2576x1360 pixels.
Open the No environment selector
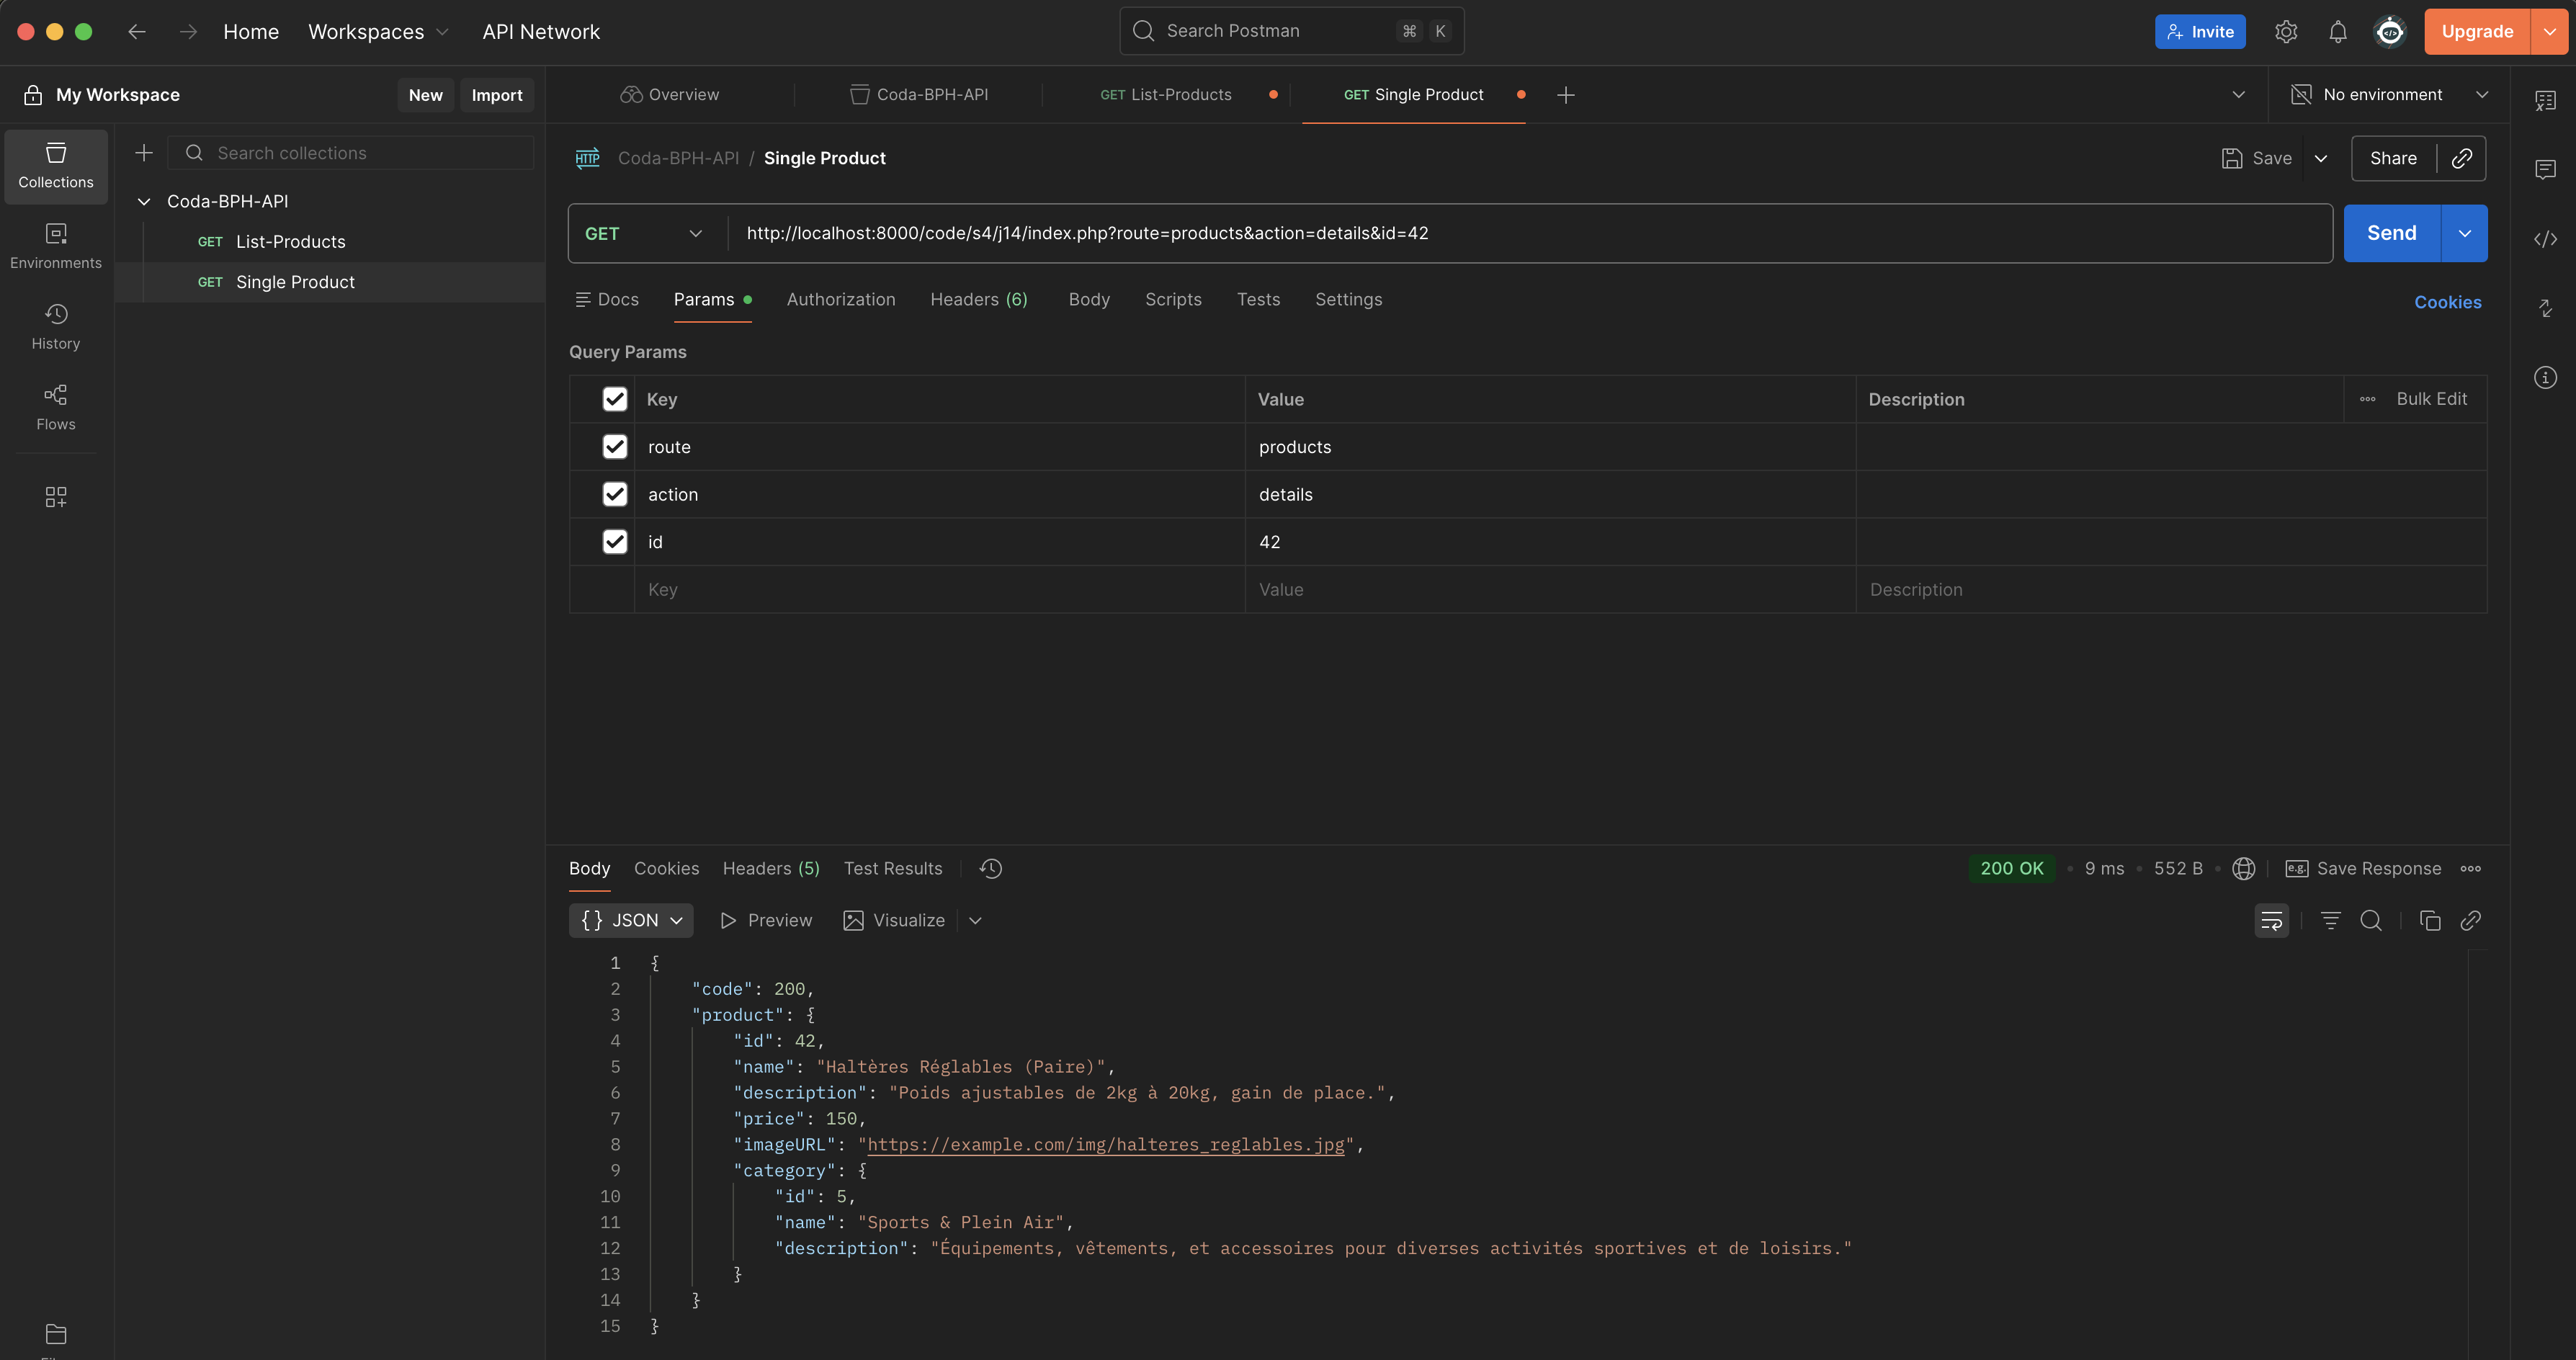[2390, 94]
